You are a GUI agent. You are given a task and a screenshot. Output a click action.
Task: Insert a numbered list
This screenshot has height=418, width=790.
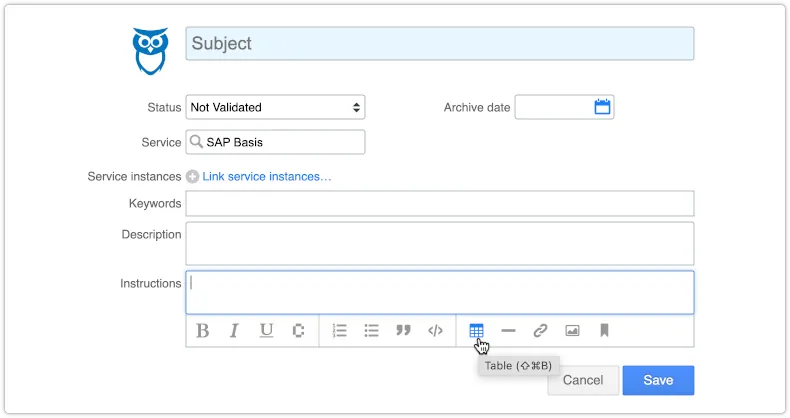[340, 331]
